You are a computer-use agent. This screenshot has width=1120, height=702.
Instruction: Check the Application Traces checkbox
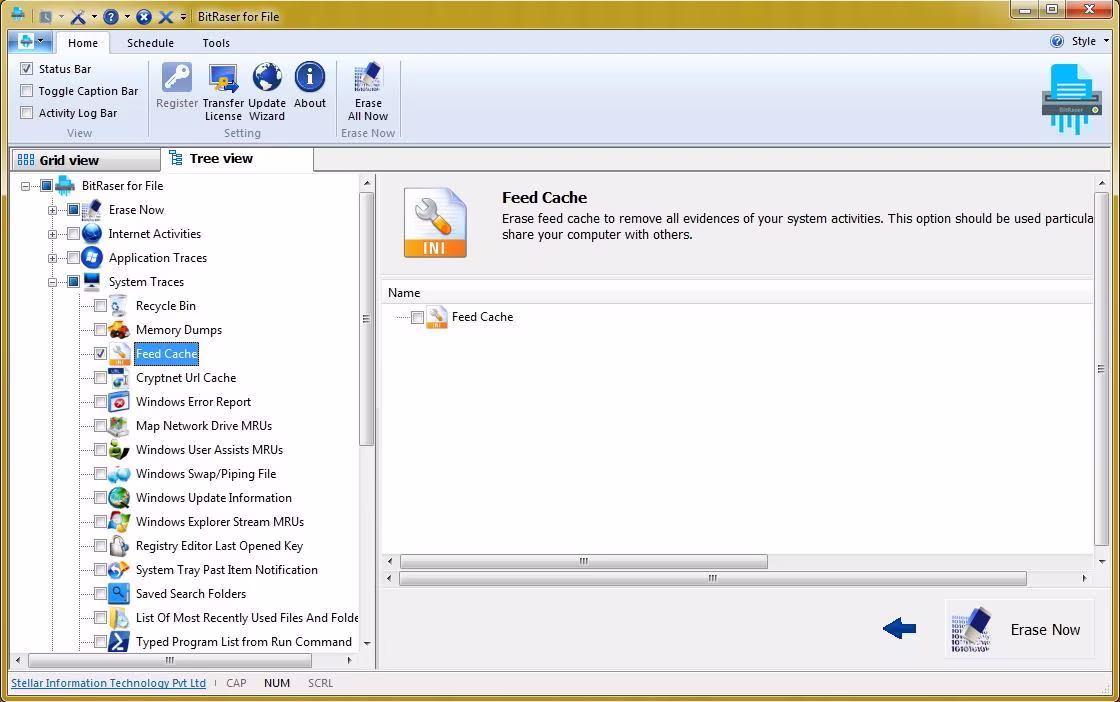click(74, 258)
